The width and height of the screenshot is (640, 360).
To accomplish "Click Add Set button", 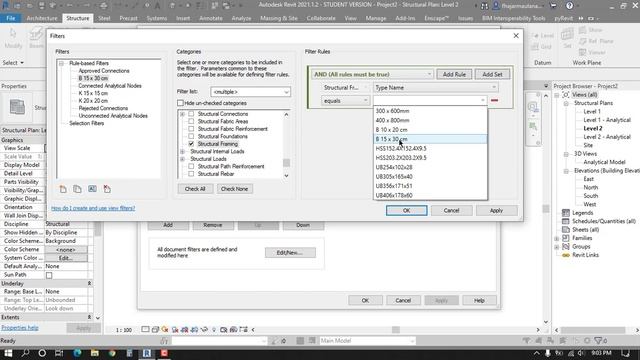I will [492, 74].
